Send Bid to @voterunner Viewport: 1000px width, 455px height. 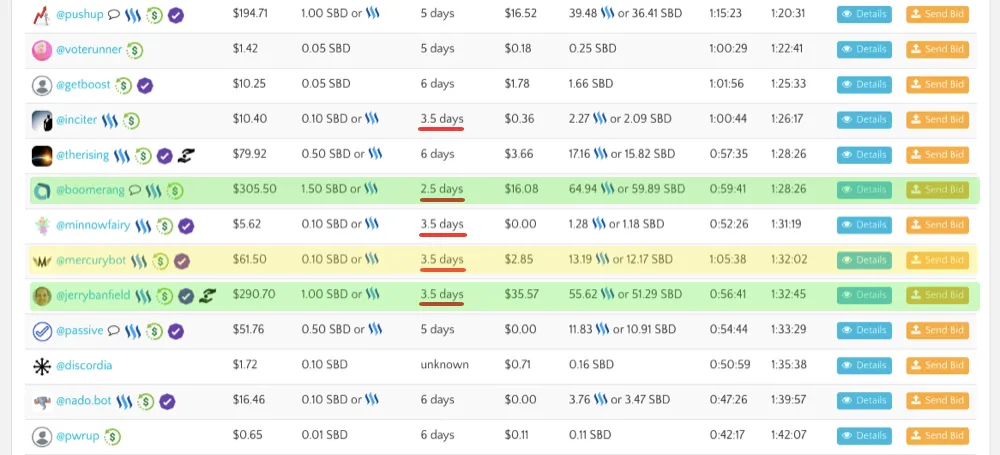tap(938, 49)
